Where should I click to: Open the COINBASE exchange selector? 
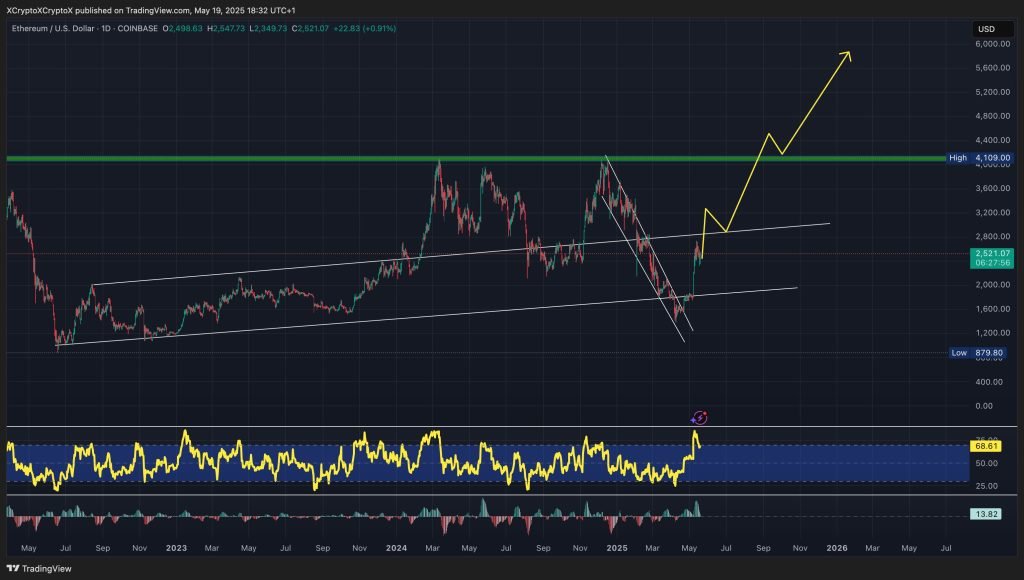click(136, 29)
